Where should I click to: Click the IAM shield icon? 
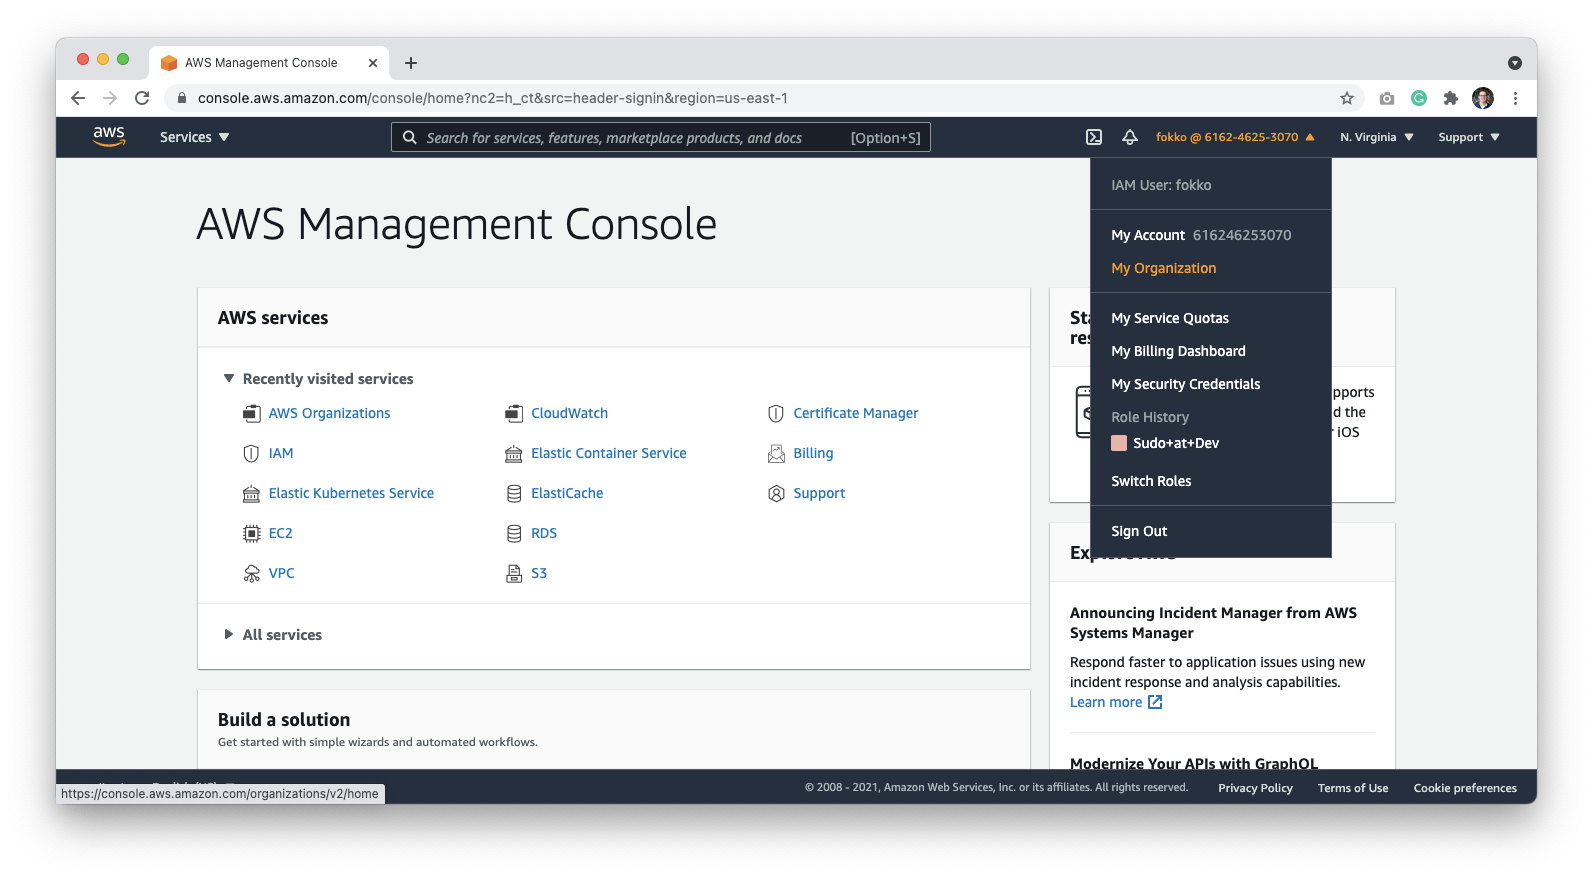252,453
